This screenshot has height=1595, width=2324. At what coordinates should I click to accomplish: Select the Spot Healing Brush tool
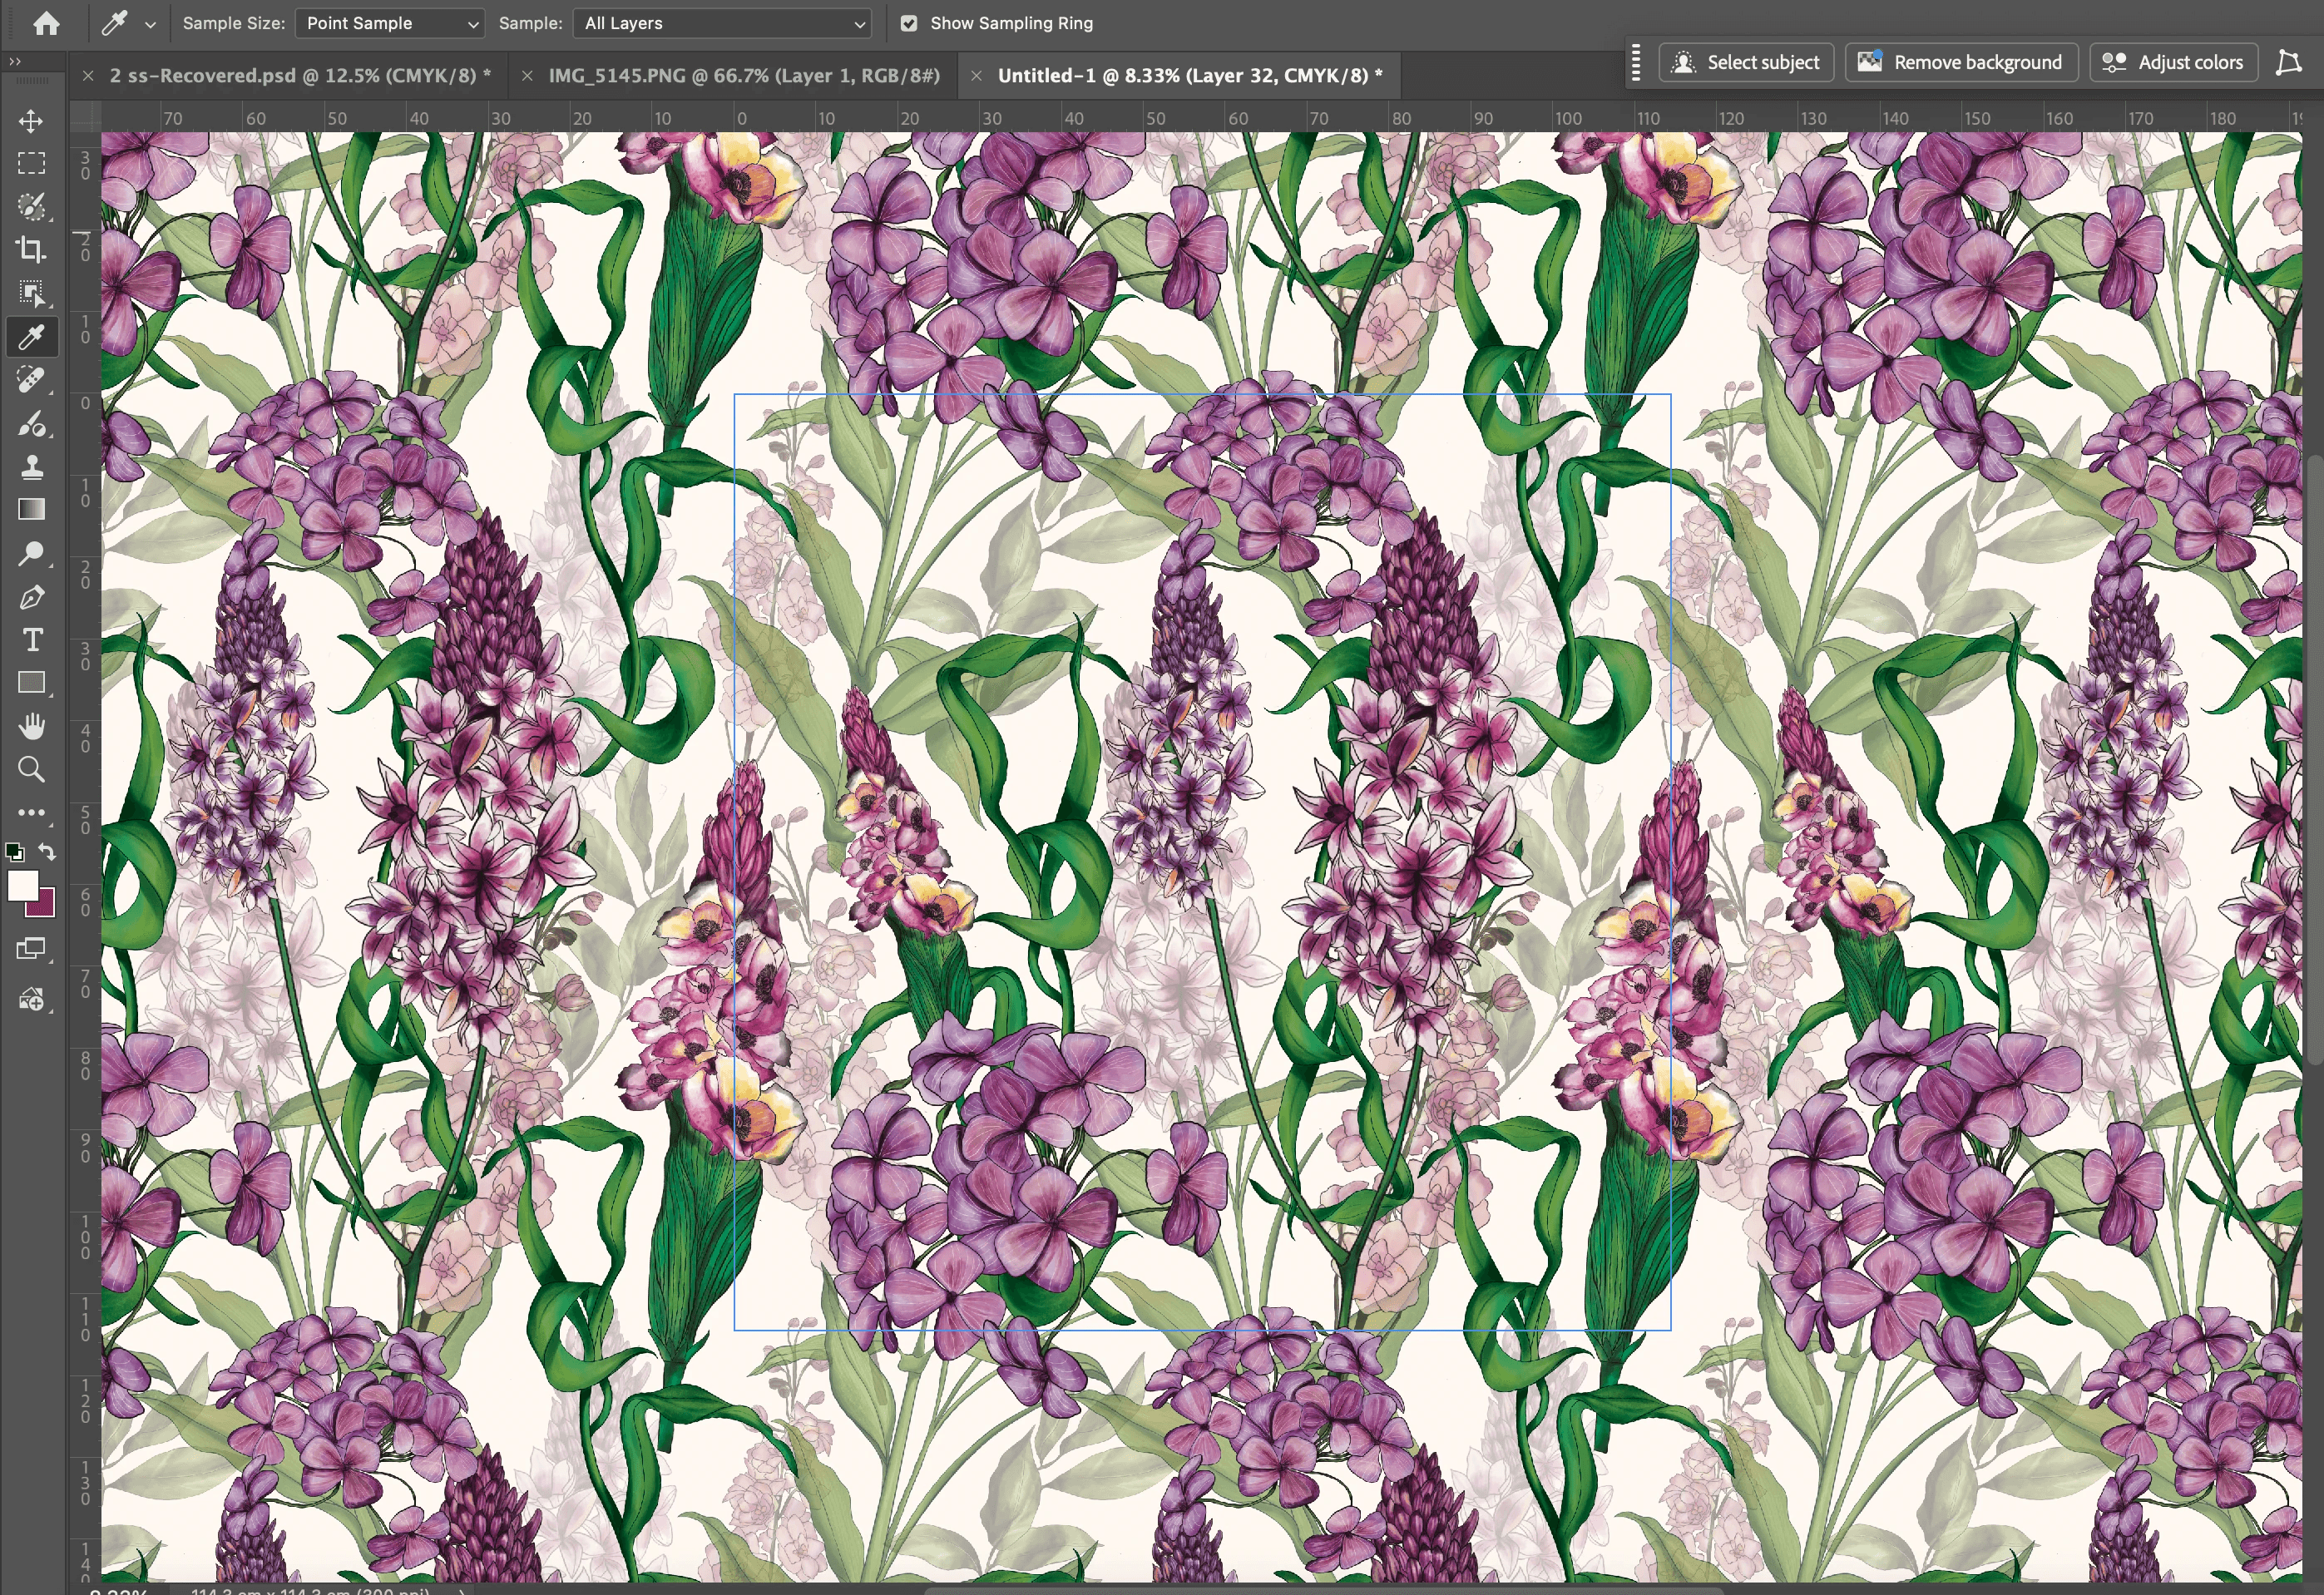(x=31, y=380)
